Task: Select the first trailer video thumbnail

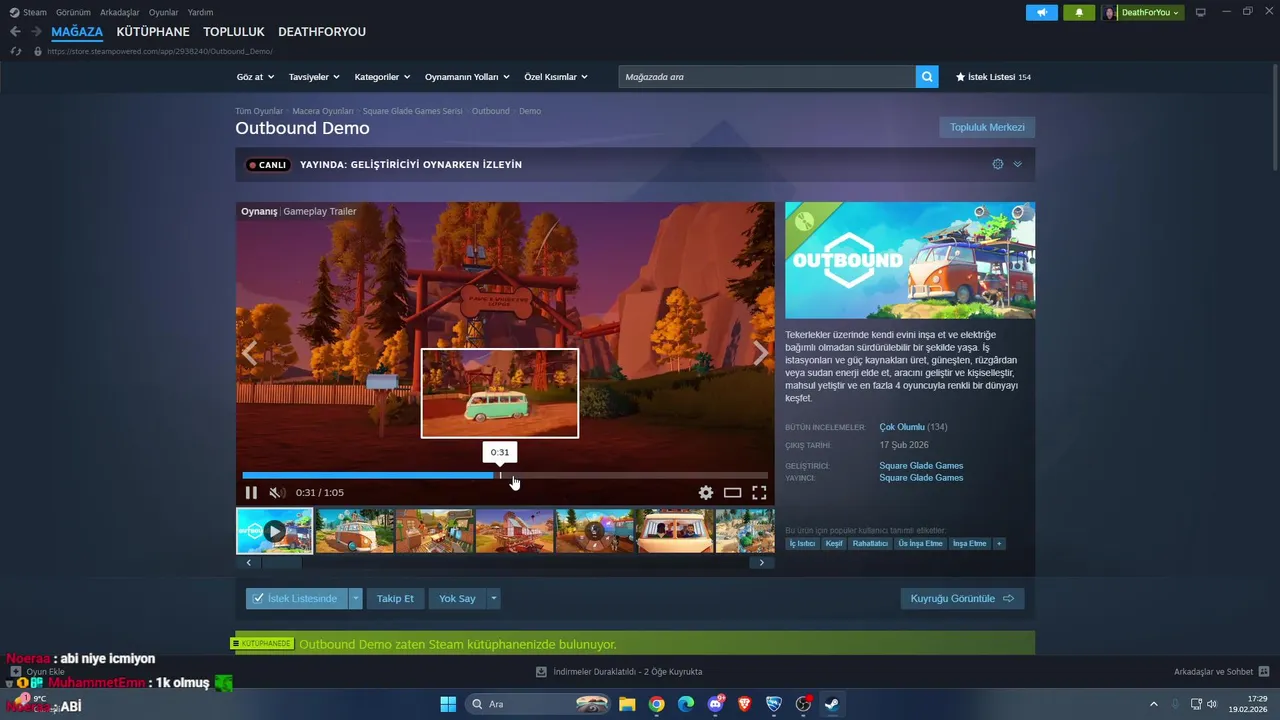Action: 274,531
